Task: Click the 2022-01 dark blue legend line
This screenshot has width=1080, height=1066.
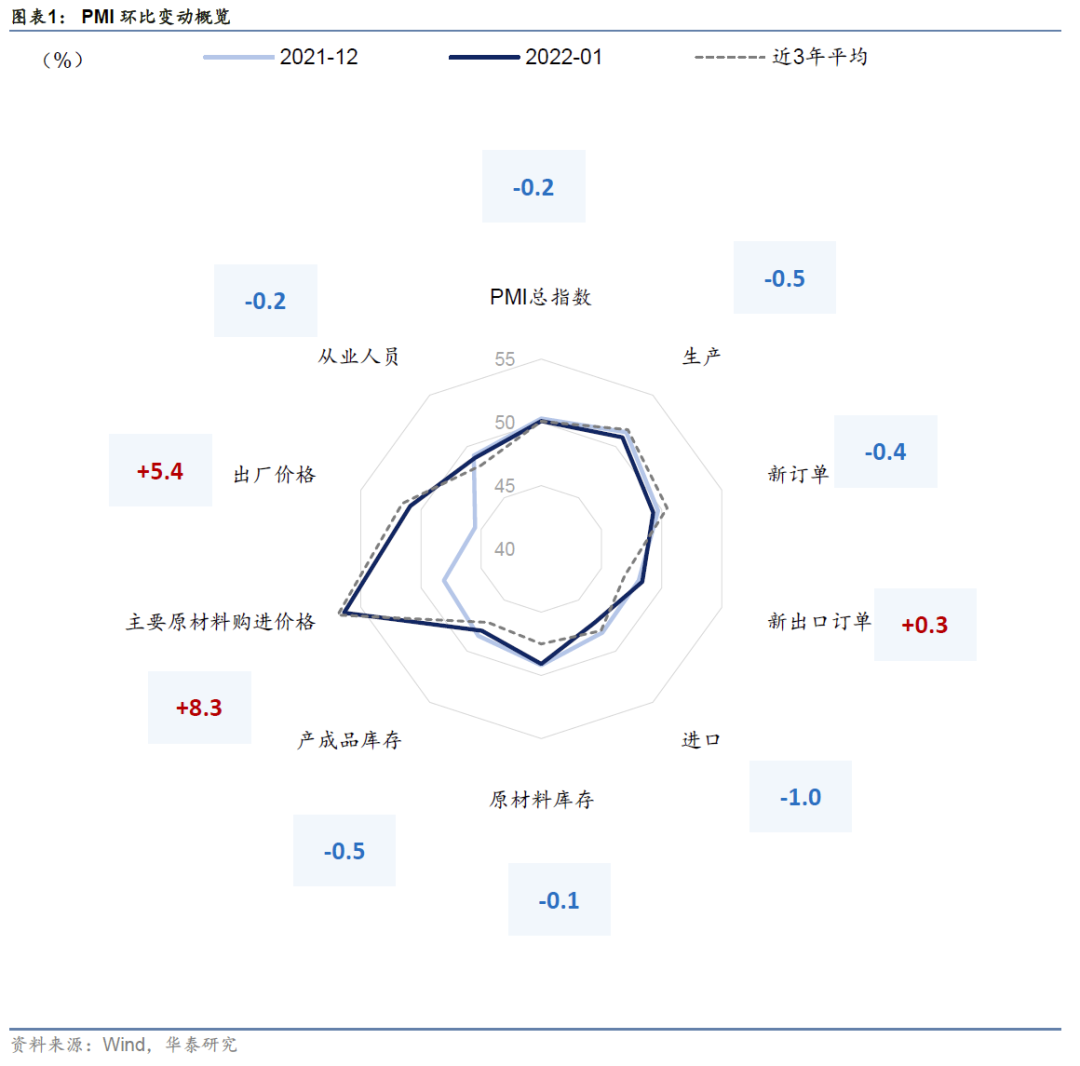Action: click(485, 58)
